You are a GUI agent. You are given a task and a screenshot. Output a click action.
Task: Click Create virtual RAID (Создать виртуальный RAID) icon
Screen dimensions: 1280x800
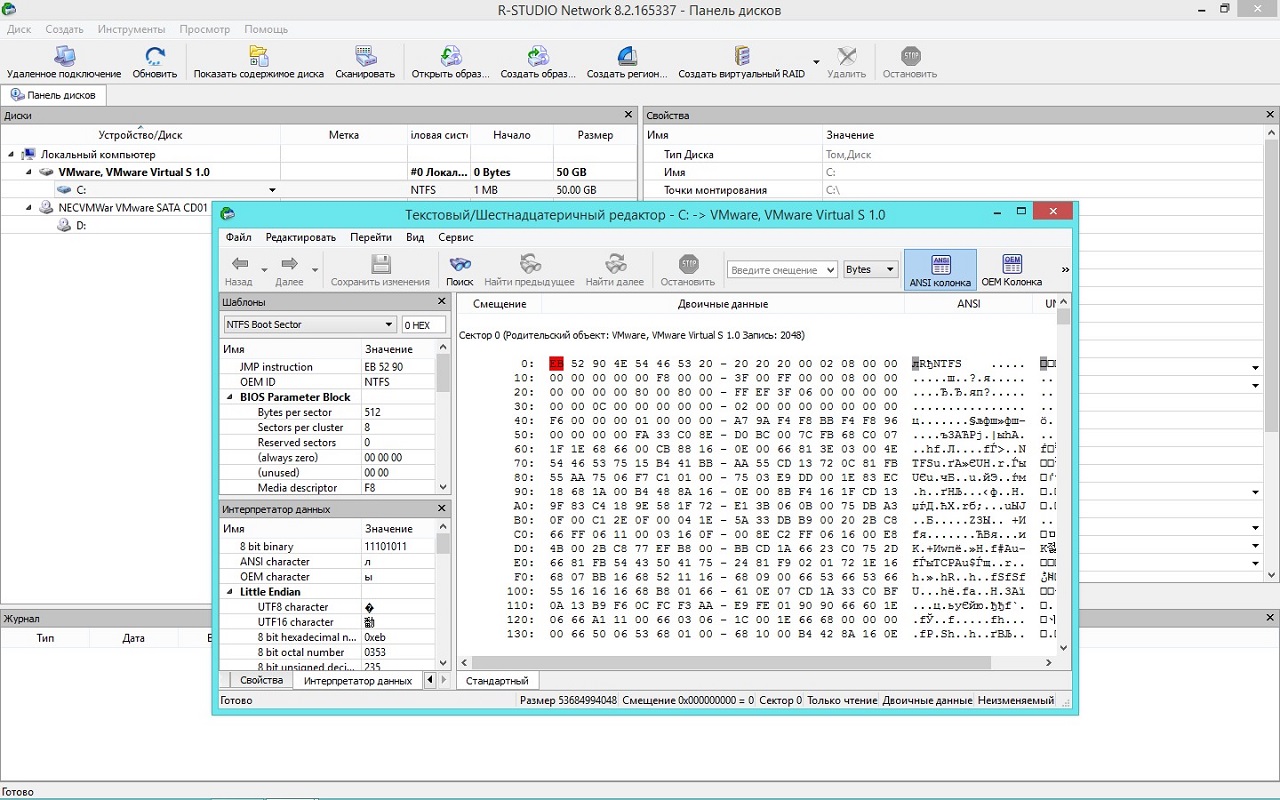click(741, 57)
